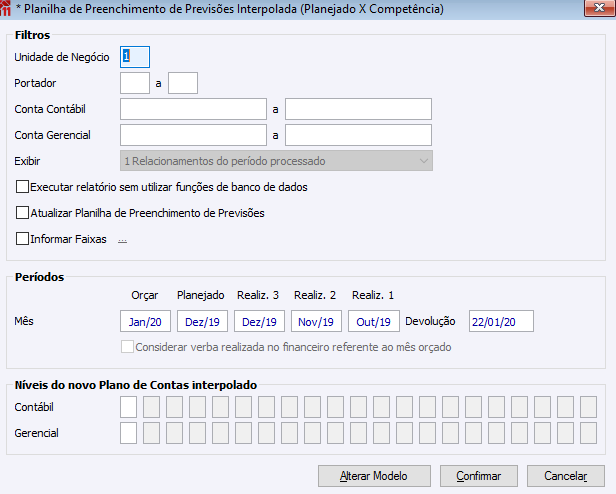Click the first Gerencial level box
616x494 pixels.
128,433
